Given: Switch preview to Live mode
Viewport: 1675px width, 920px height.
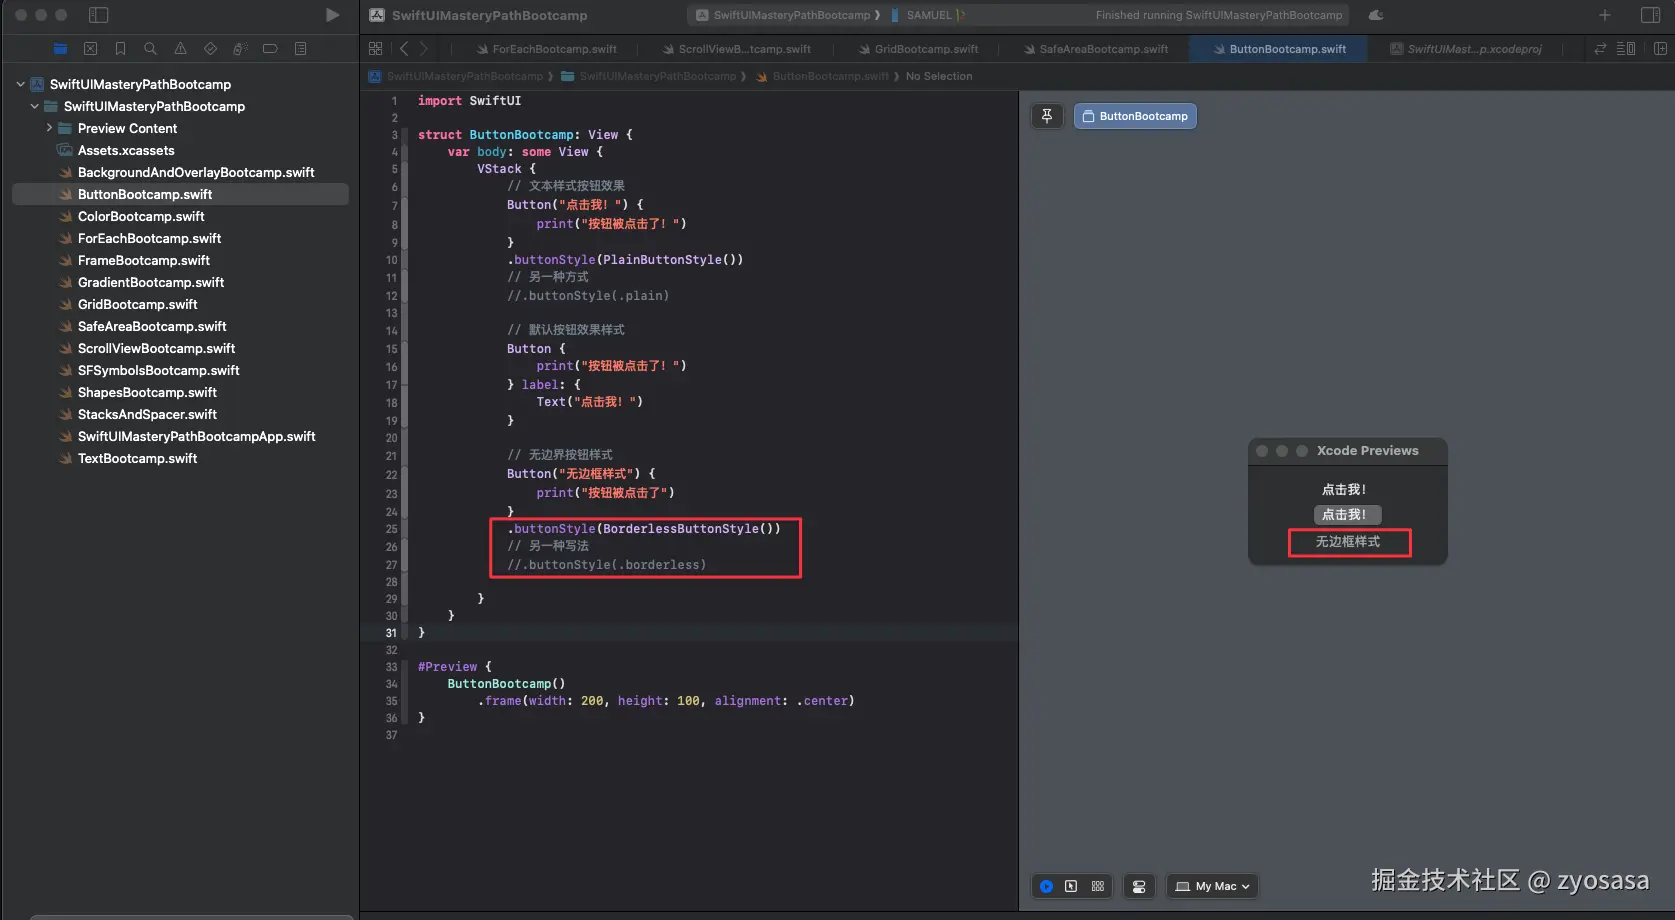Looking at the screenshot, I should pos(1046,886).
